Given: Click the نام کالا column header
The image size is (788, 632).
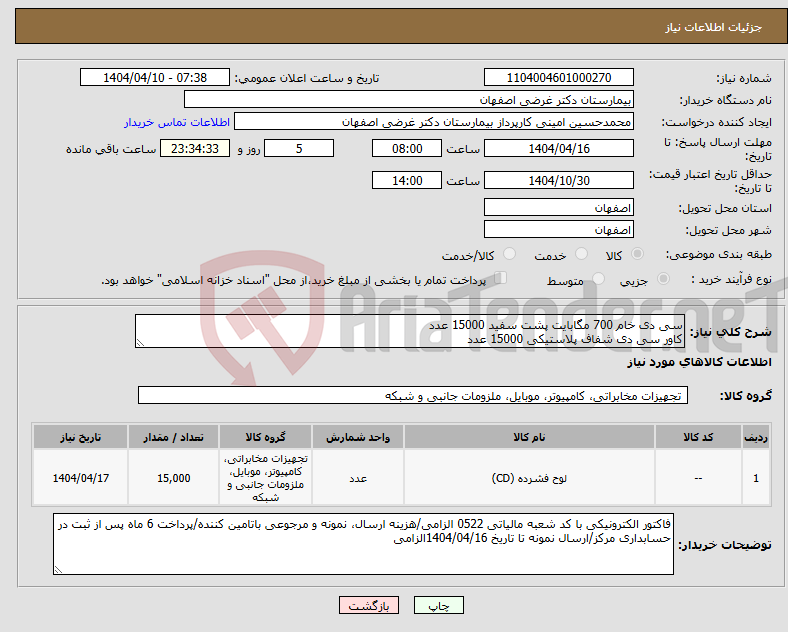Looking at the screenshot, I should pos(529,437).
